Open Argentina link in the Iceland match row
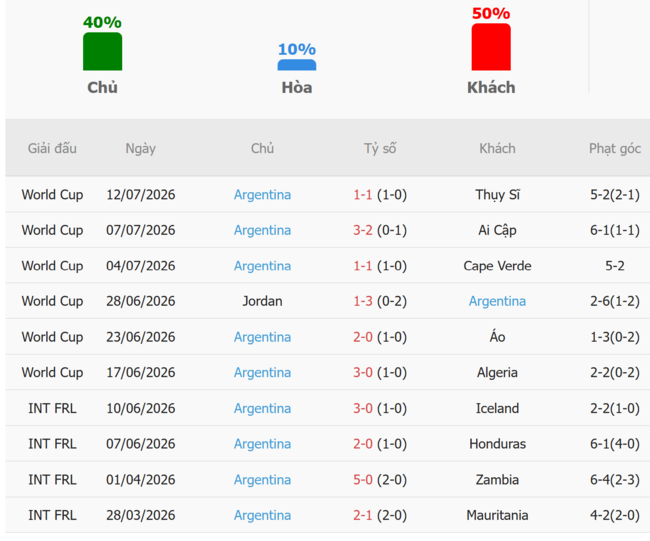This screenshot has height=541, width=650. 262,408
